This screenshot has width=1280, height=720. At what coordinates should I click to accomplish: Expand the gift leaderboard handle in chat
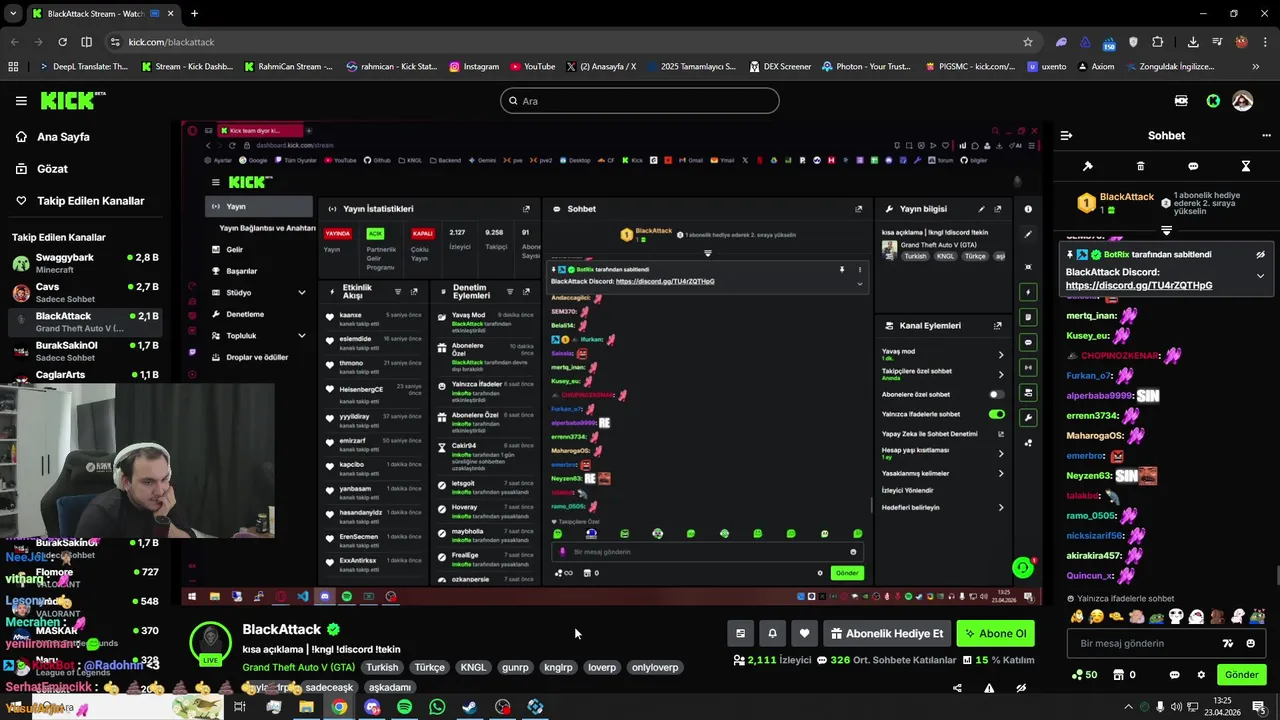point(1166,231)
